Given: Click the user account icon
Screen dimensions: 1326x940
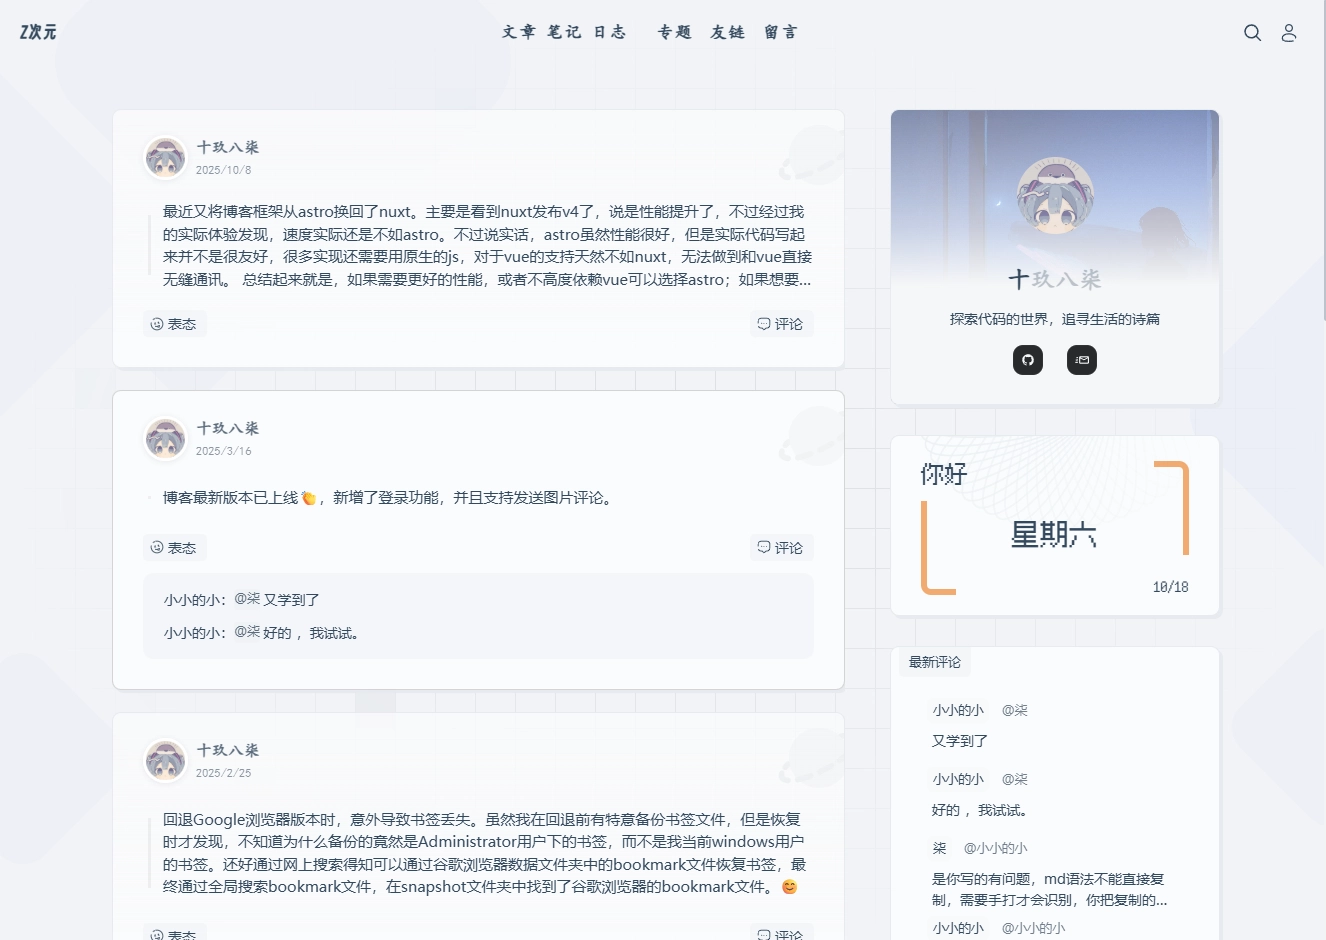Looking at the screenshot, I should [x=1289, y=33].
